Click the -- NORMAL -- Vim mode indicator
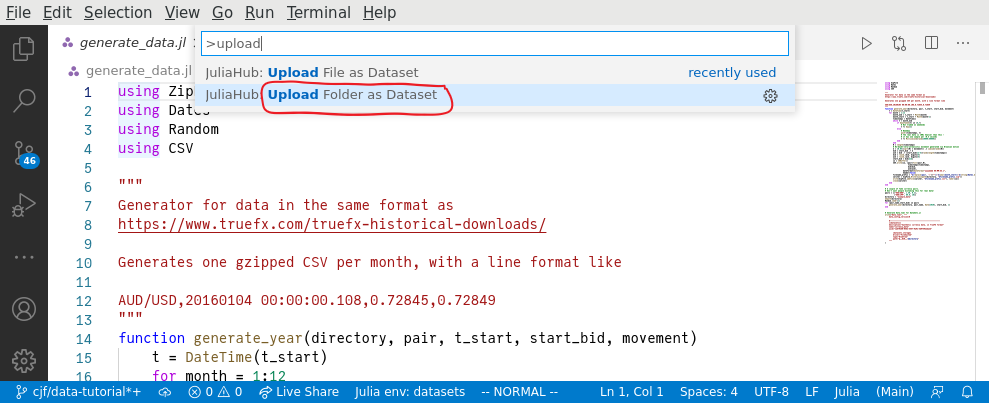989x403 pixels. click(519, 392)
